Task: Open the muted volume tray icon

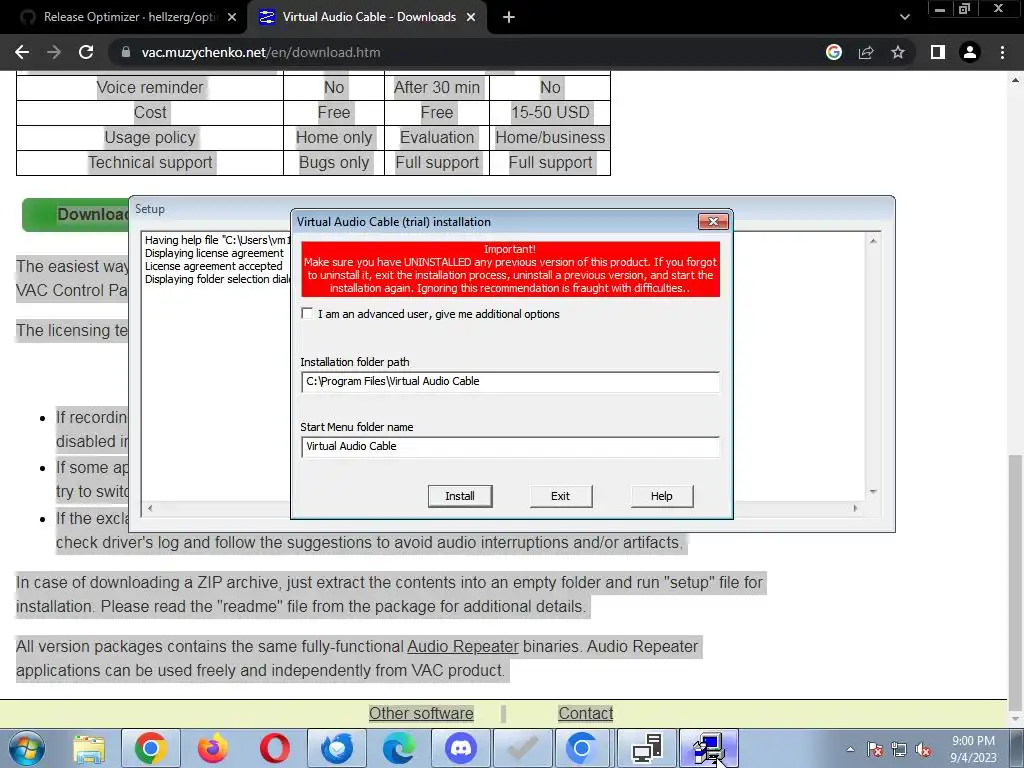Action: [923, 750]
